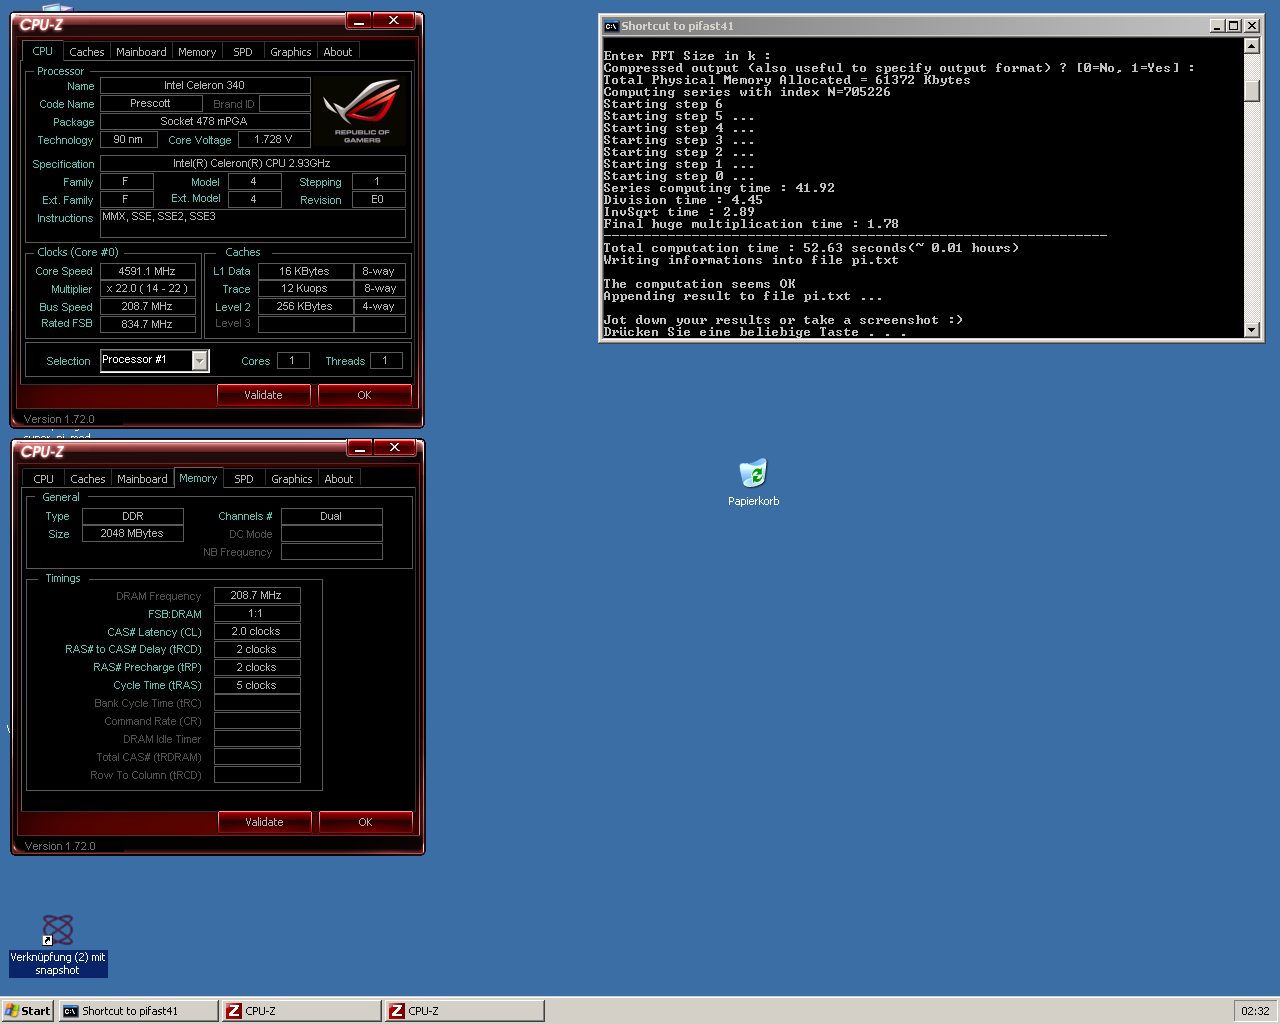
Task: Click the memory Size value 2048 MBytes
Action: [133, 534]
